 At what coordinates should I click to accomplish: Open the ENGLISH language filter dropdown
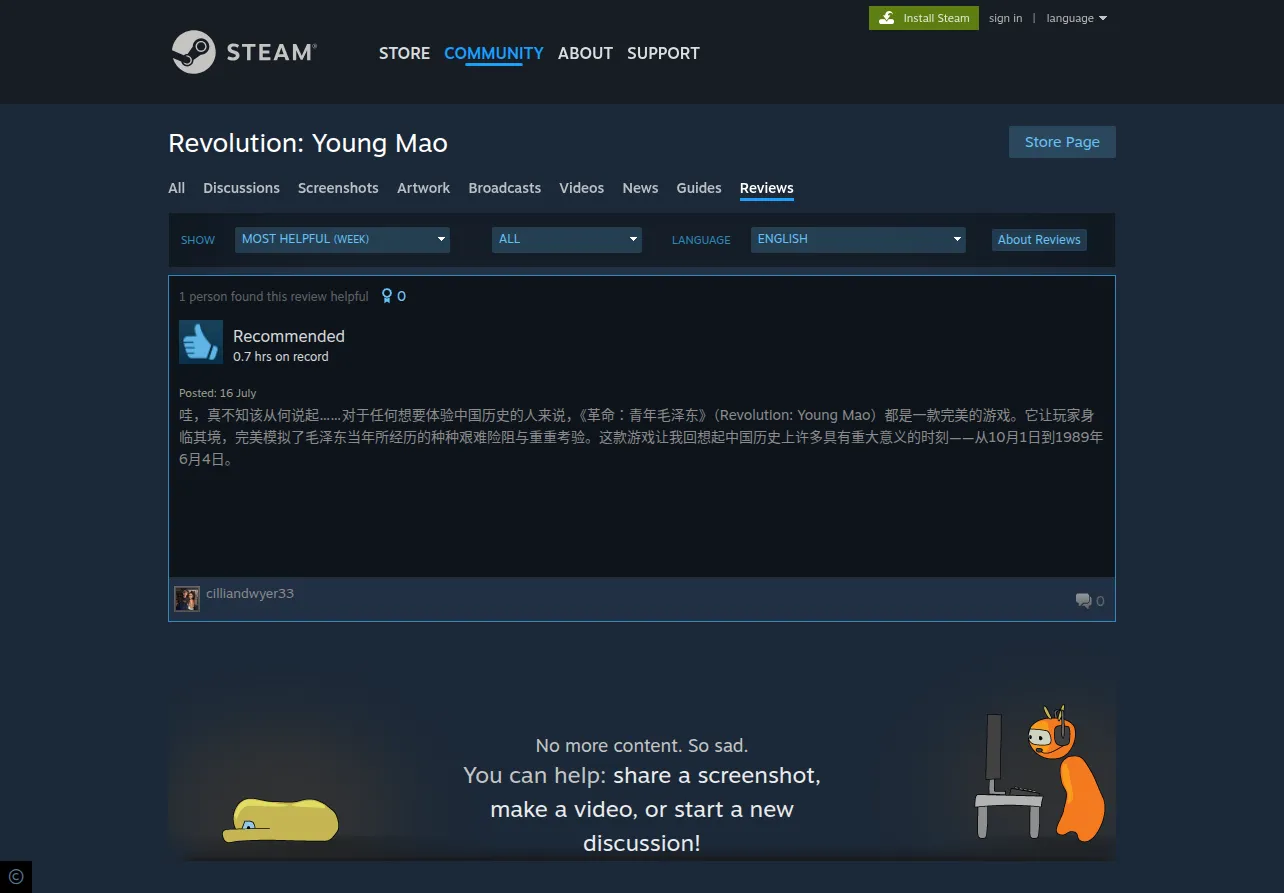[858, 240]
